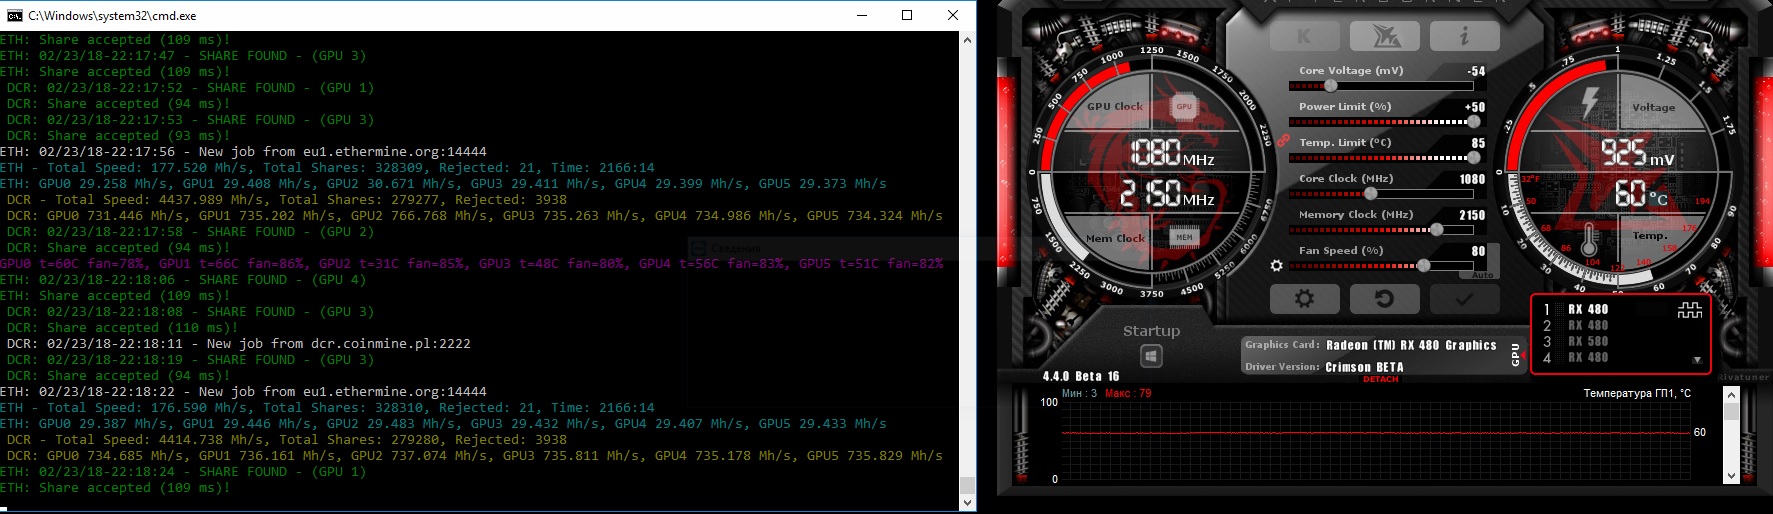Image resolution: width=1773 pixels, height=514 pixels.
Task: Open the cmd.exe window system menu icon
Action: (x=14, y=15)
